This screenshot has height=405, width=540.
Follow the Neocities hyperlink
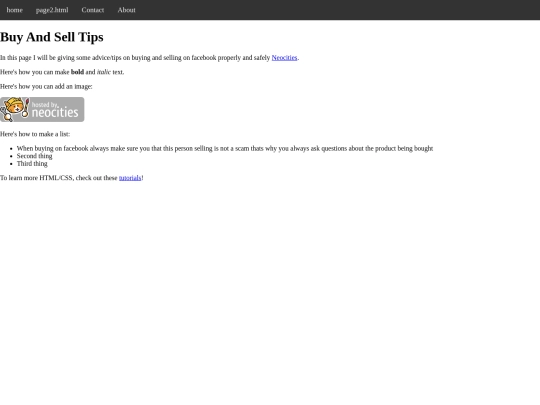point(284,58)
